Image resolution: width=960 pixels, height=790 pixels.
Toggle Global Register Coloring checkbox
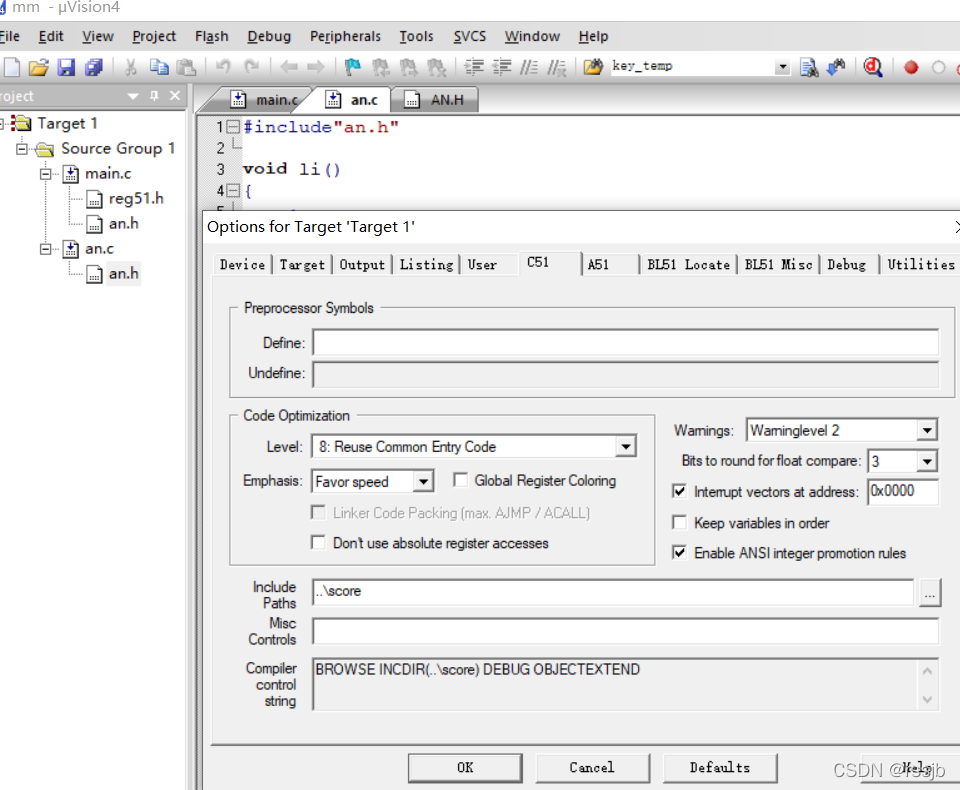point(460,480)
